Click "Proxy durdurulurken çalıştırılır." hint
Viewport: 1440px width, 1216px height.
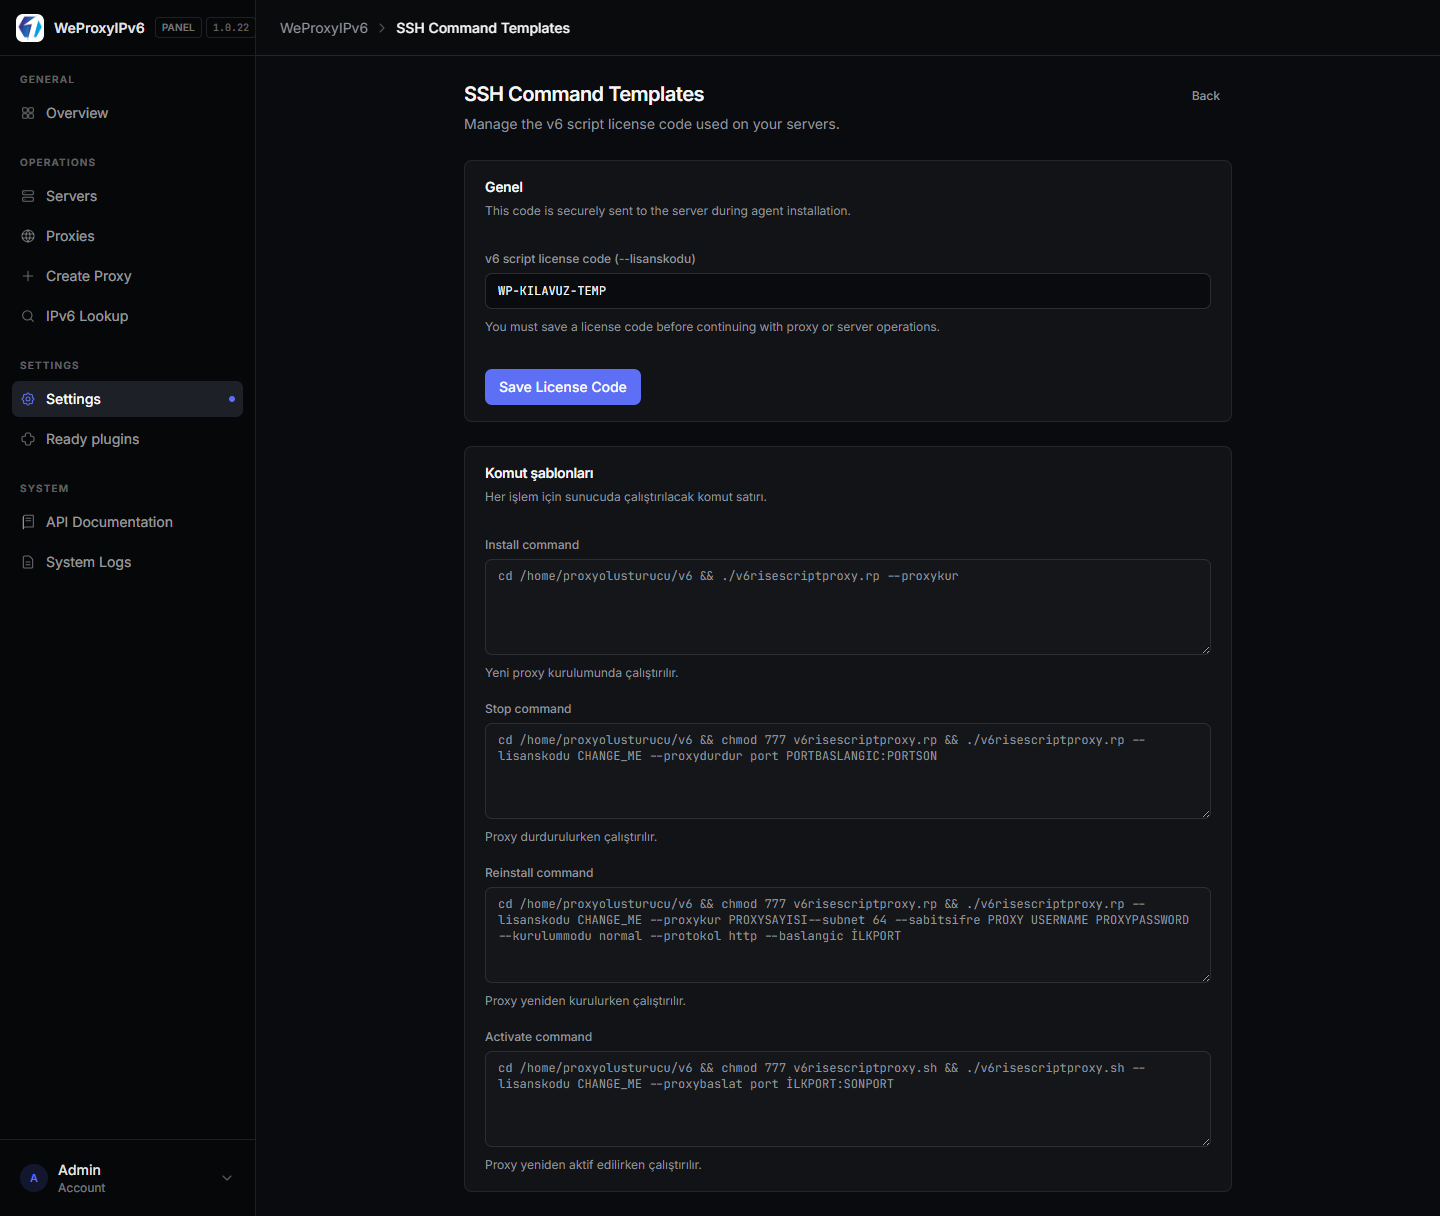click(571, 837)
